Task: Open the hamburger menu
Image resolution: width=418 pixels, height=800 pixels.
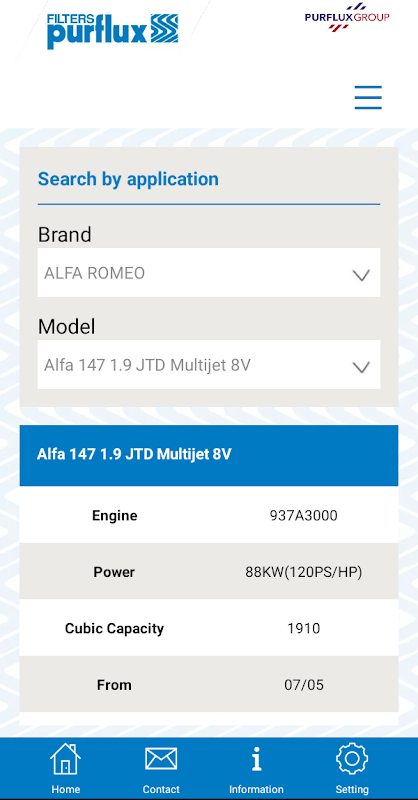Action: coord(368,97)
